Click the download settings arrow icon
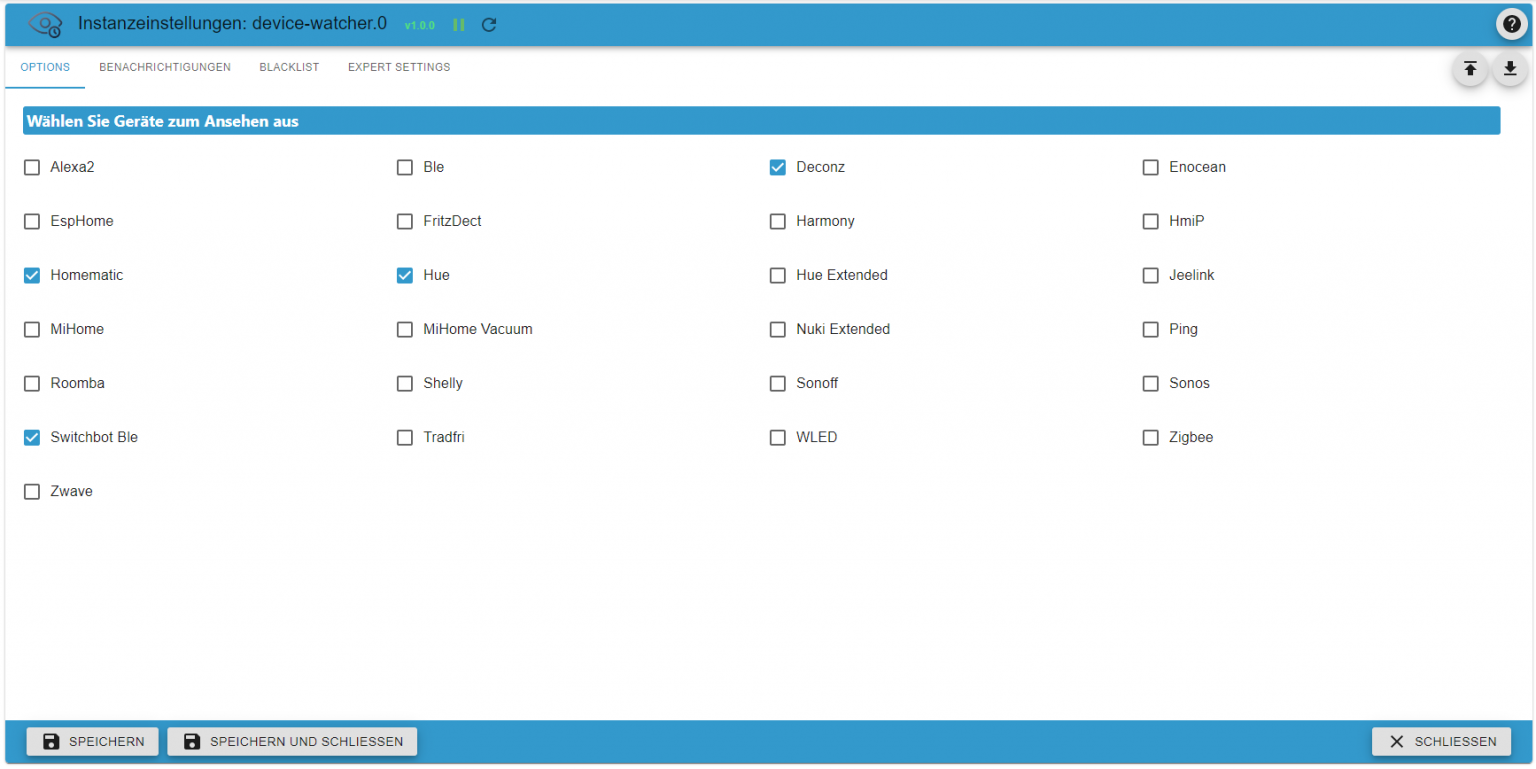This screenshot has width=1536, height=769. pyautogui.click(x=1510, y=69)
